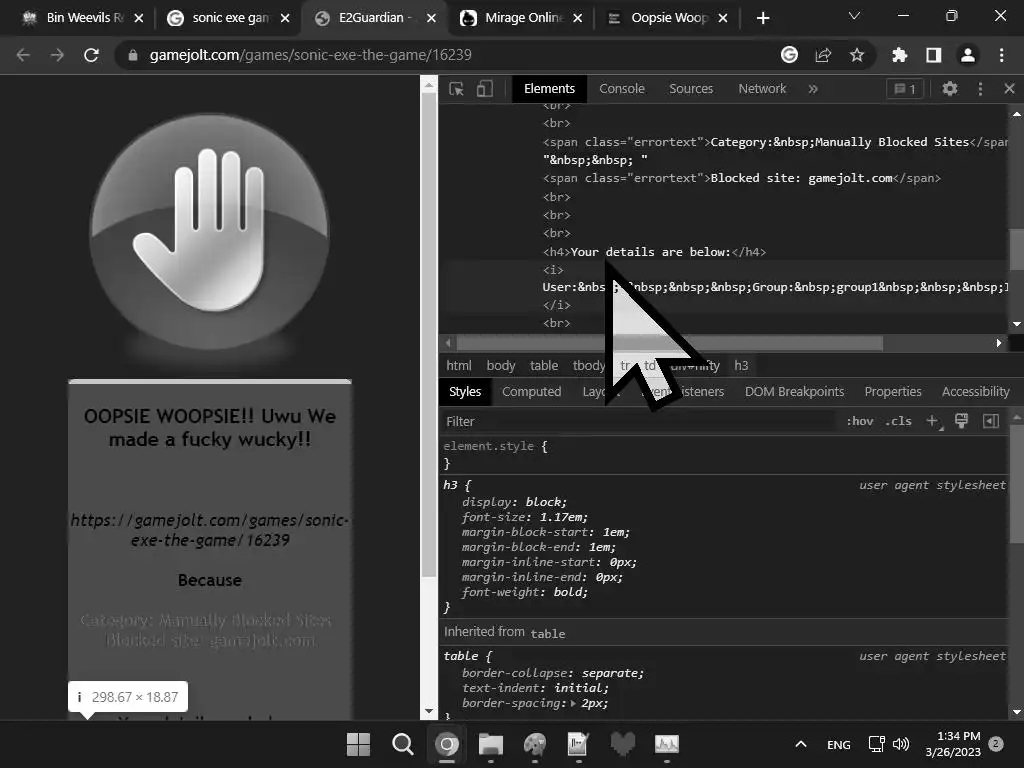The image size is (1024, 768).
Task: Switch to the Sources tab
Action: click(x=691, y=89)
